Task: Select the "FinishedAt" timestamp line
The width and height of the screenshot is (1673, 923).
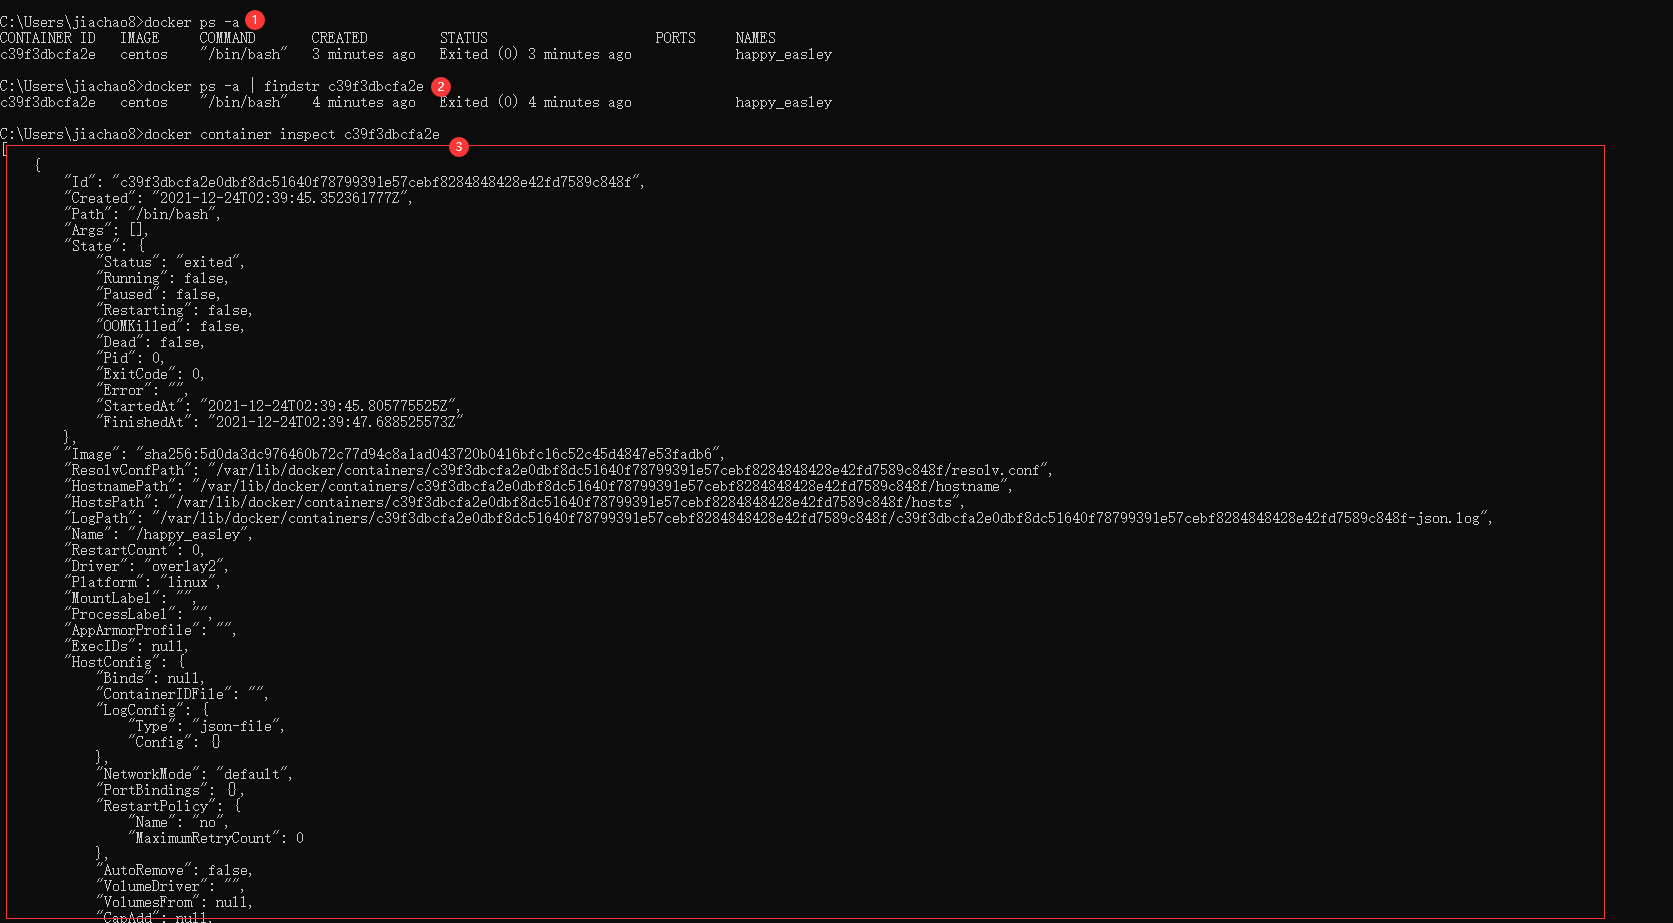Action: click(x=280, y=422)
